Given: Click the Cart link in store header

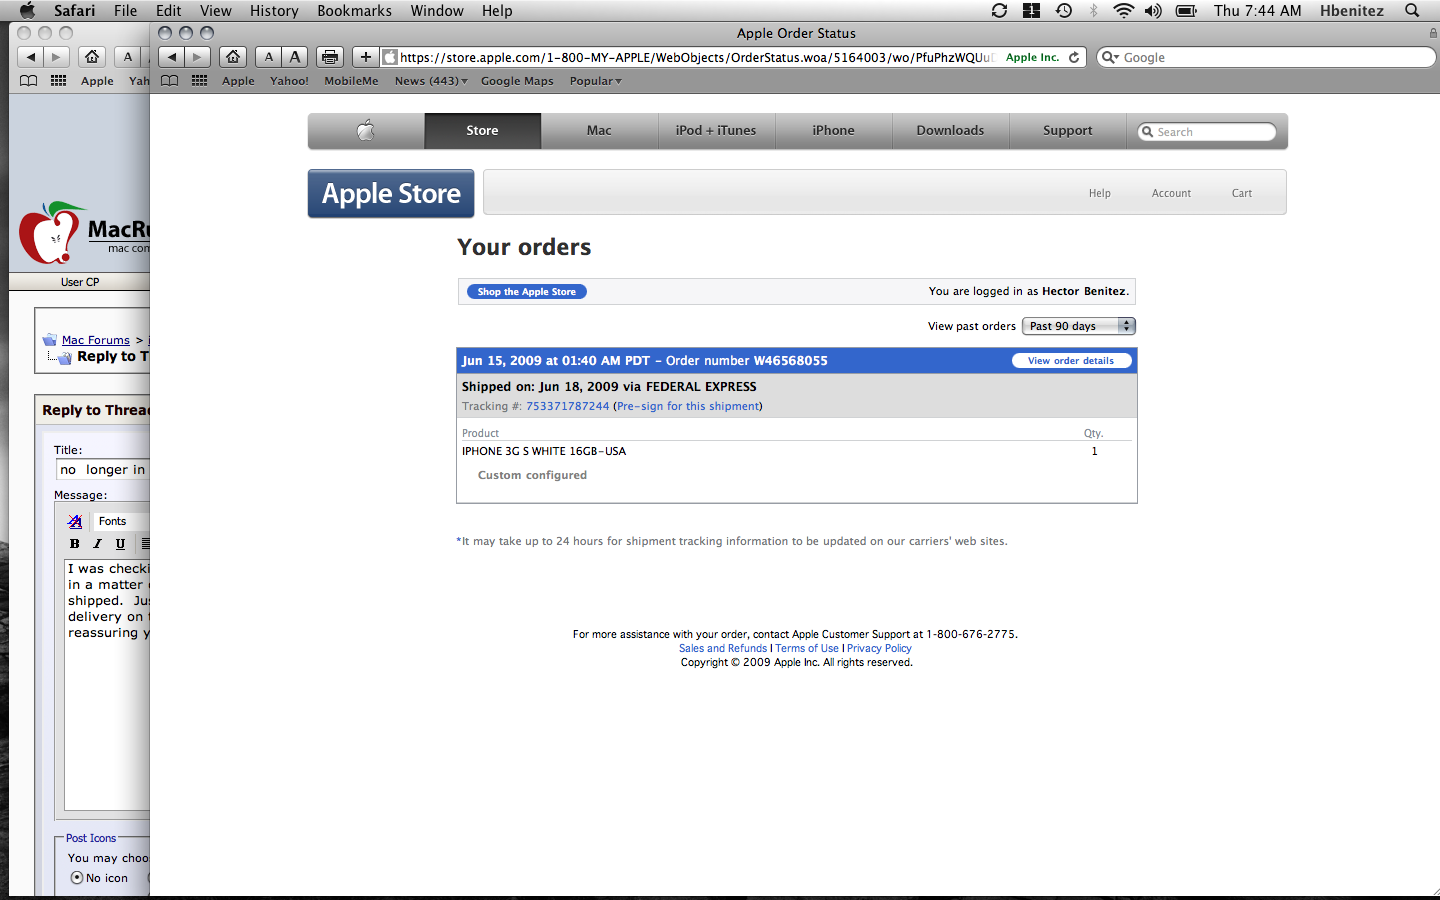Looking at the screenshot, I should tap(1242, 193).
